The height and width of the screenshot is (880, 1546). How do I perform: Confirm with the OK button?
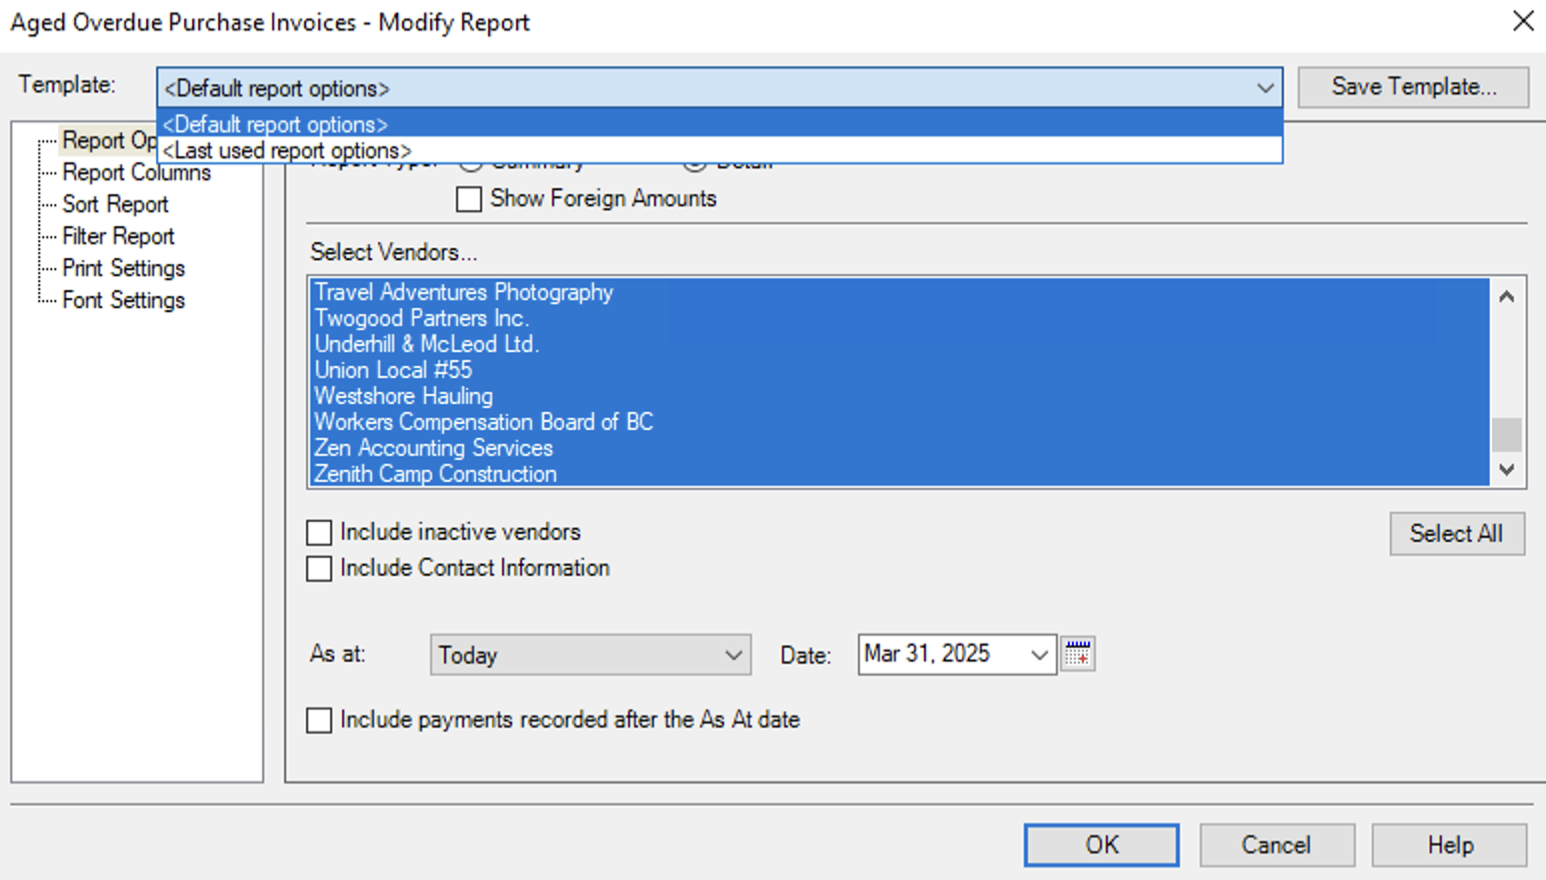coord(1101,845)
